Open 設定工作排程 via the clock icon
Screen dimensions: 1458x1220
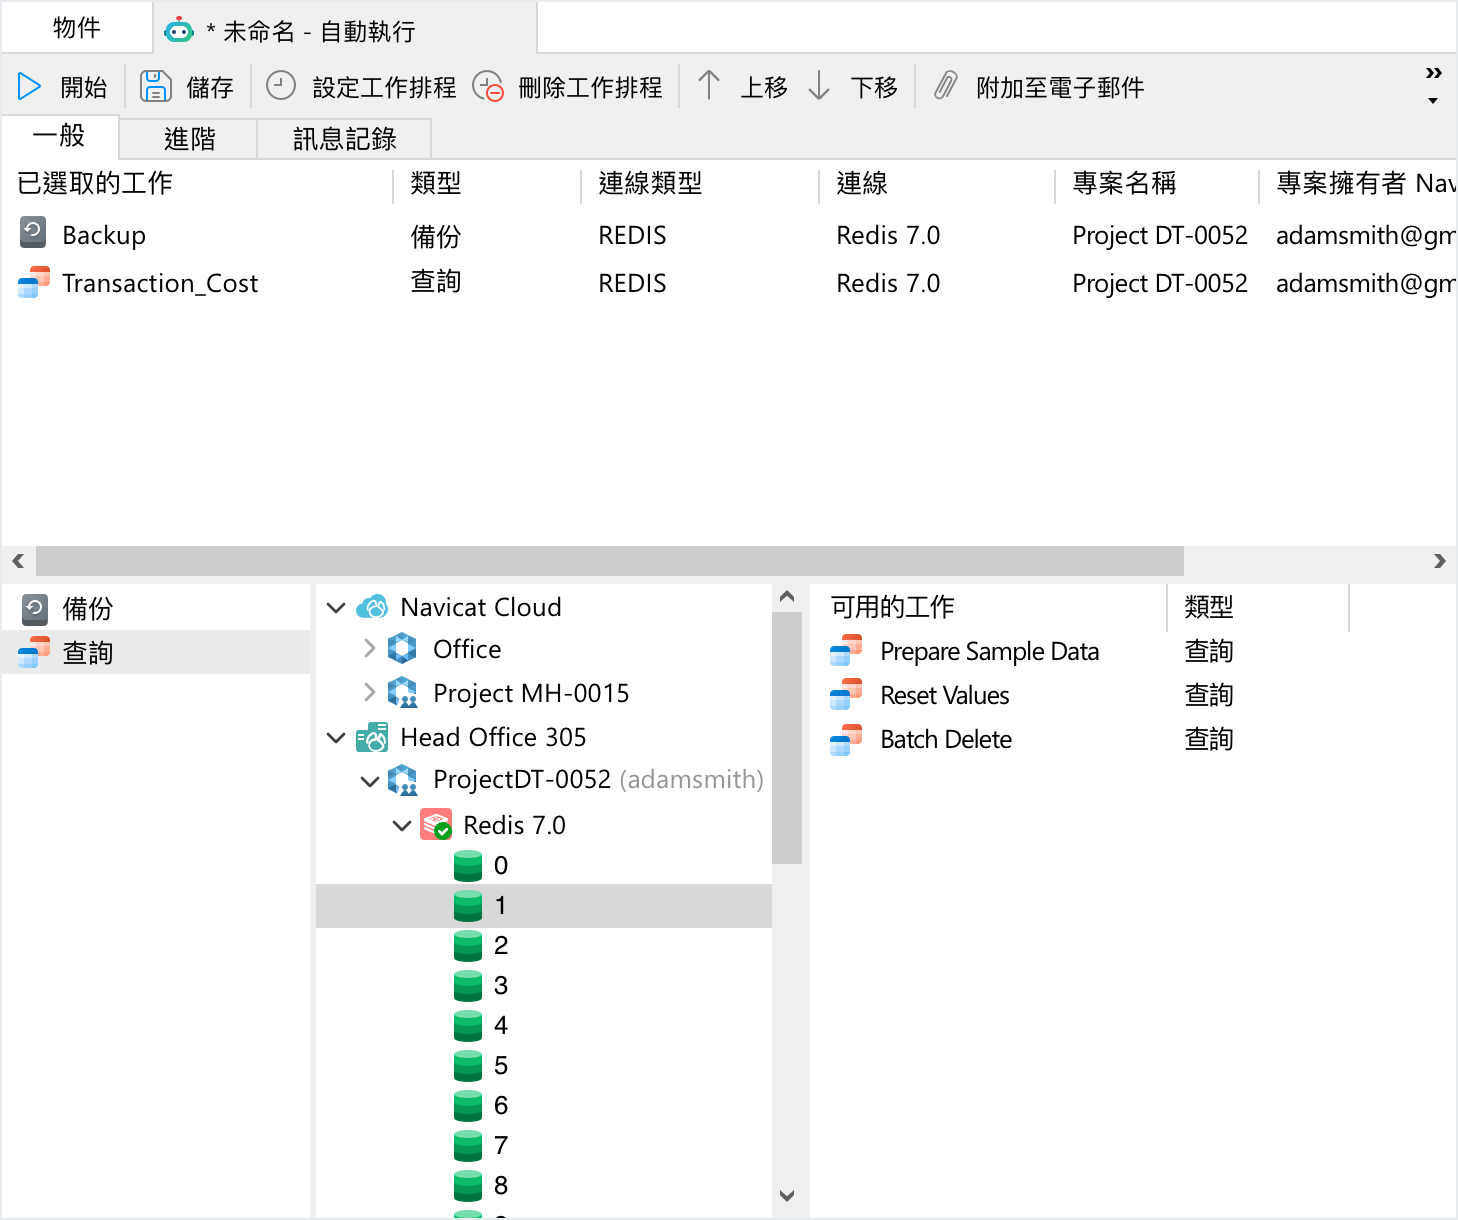click(x=281, y=86)
